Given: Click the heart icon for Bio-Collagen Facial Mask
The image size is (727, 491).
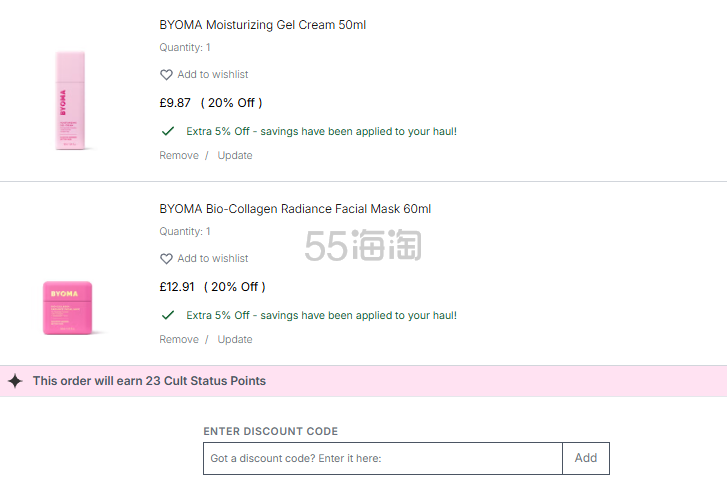Looking at the screenshot, I should (x=166, y=259).
